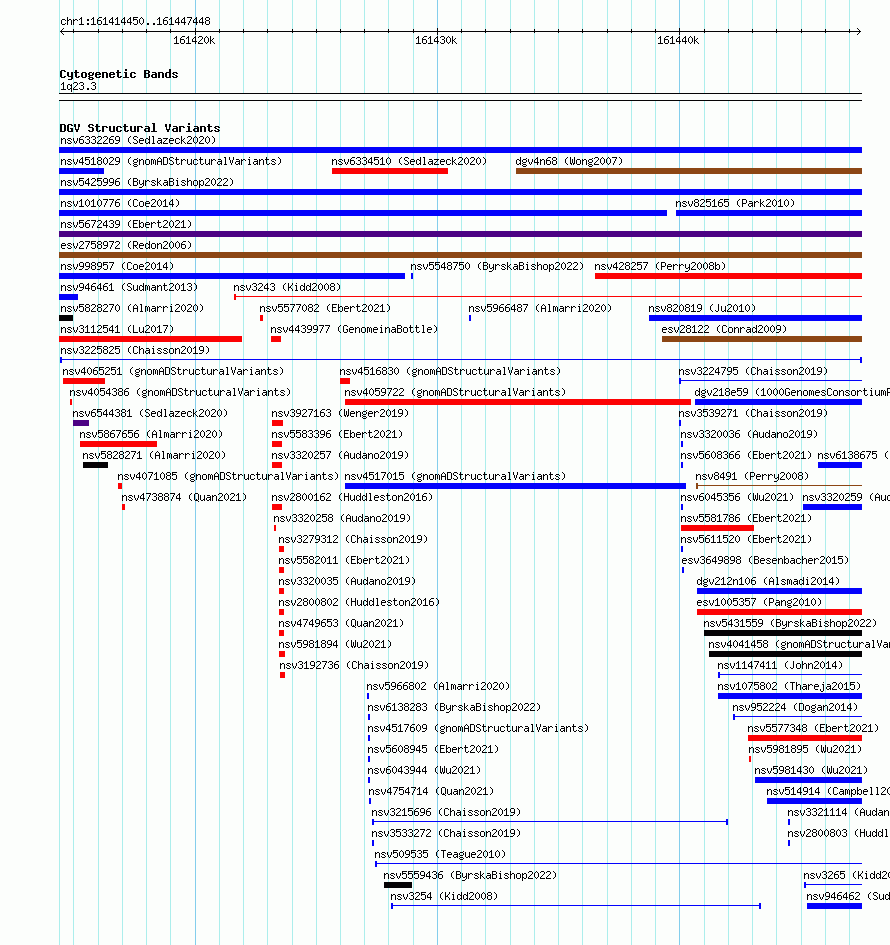Click red bar under nsv4059722 gnomAD variant
Viewport: 890px width, 945px height.
pyautogui.click(x=518, y=402)
